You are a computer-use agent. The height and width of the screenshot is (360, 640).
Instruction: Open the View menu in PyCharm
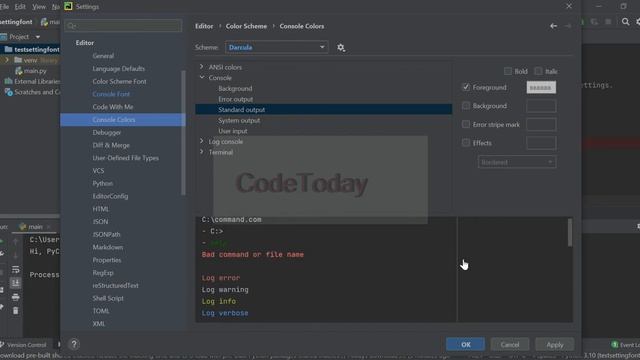(39, 7)
